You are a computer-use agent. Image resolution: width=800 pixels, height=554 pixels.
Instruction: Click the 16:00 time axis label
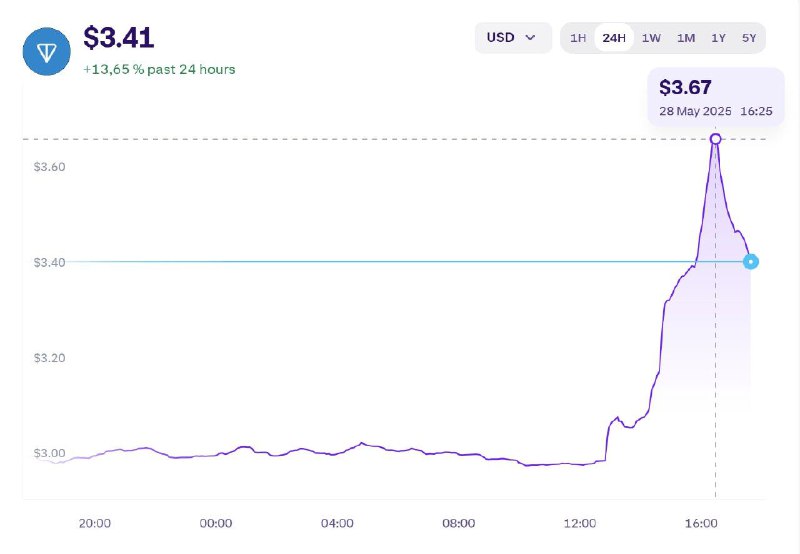point(701,523)
